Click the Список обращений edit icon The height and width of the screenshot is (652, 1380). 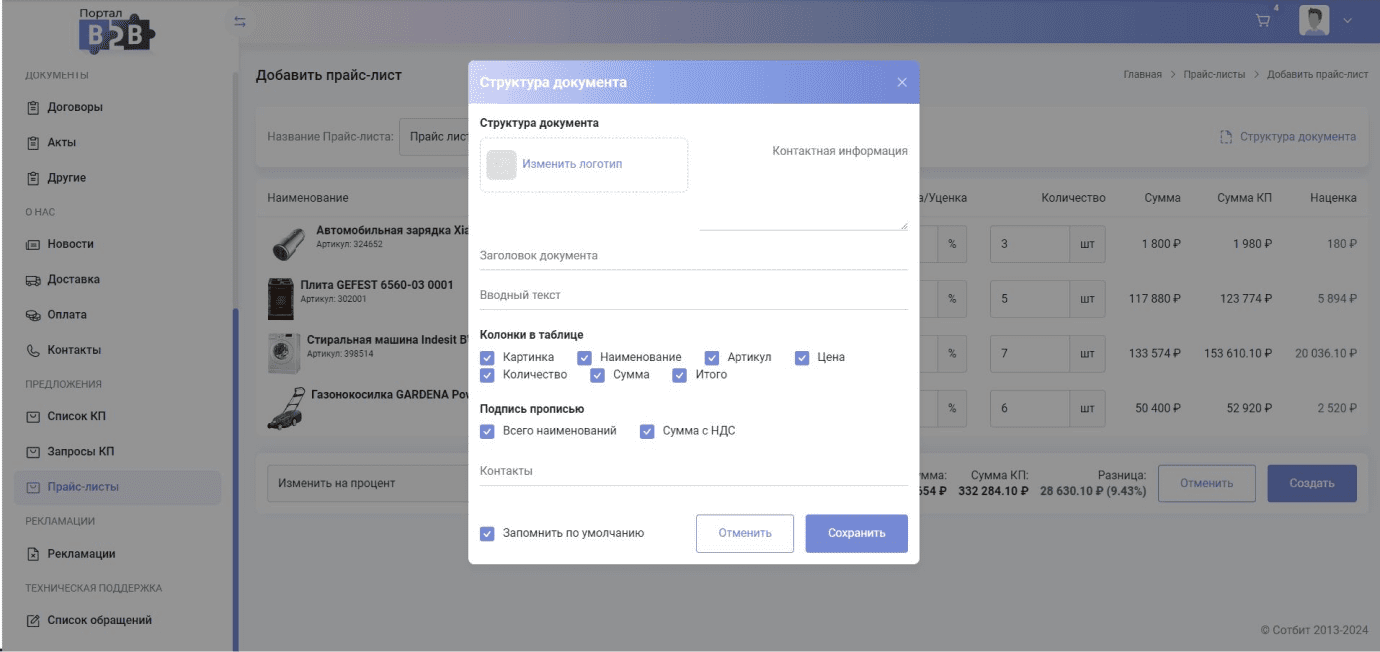click(33, 620)
